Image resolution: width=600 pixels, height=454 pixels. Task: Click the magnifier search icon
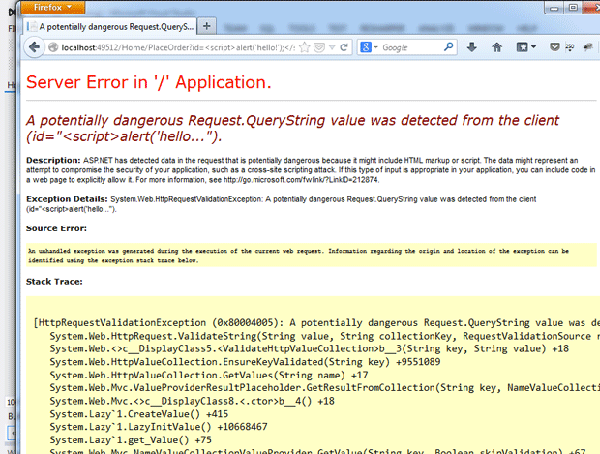click(448, 47)
